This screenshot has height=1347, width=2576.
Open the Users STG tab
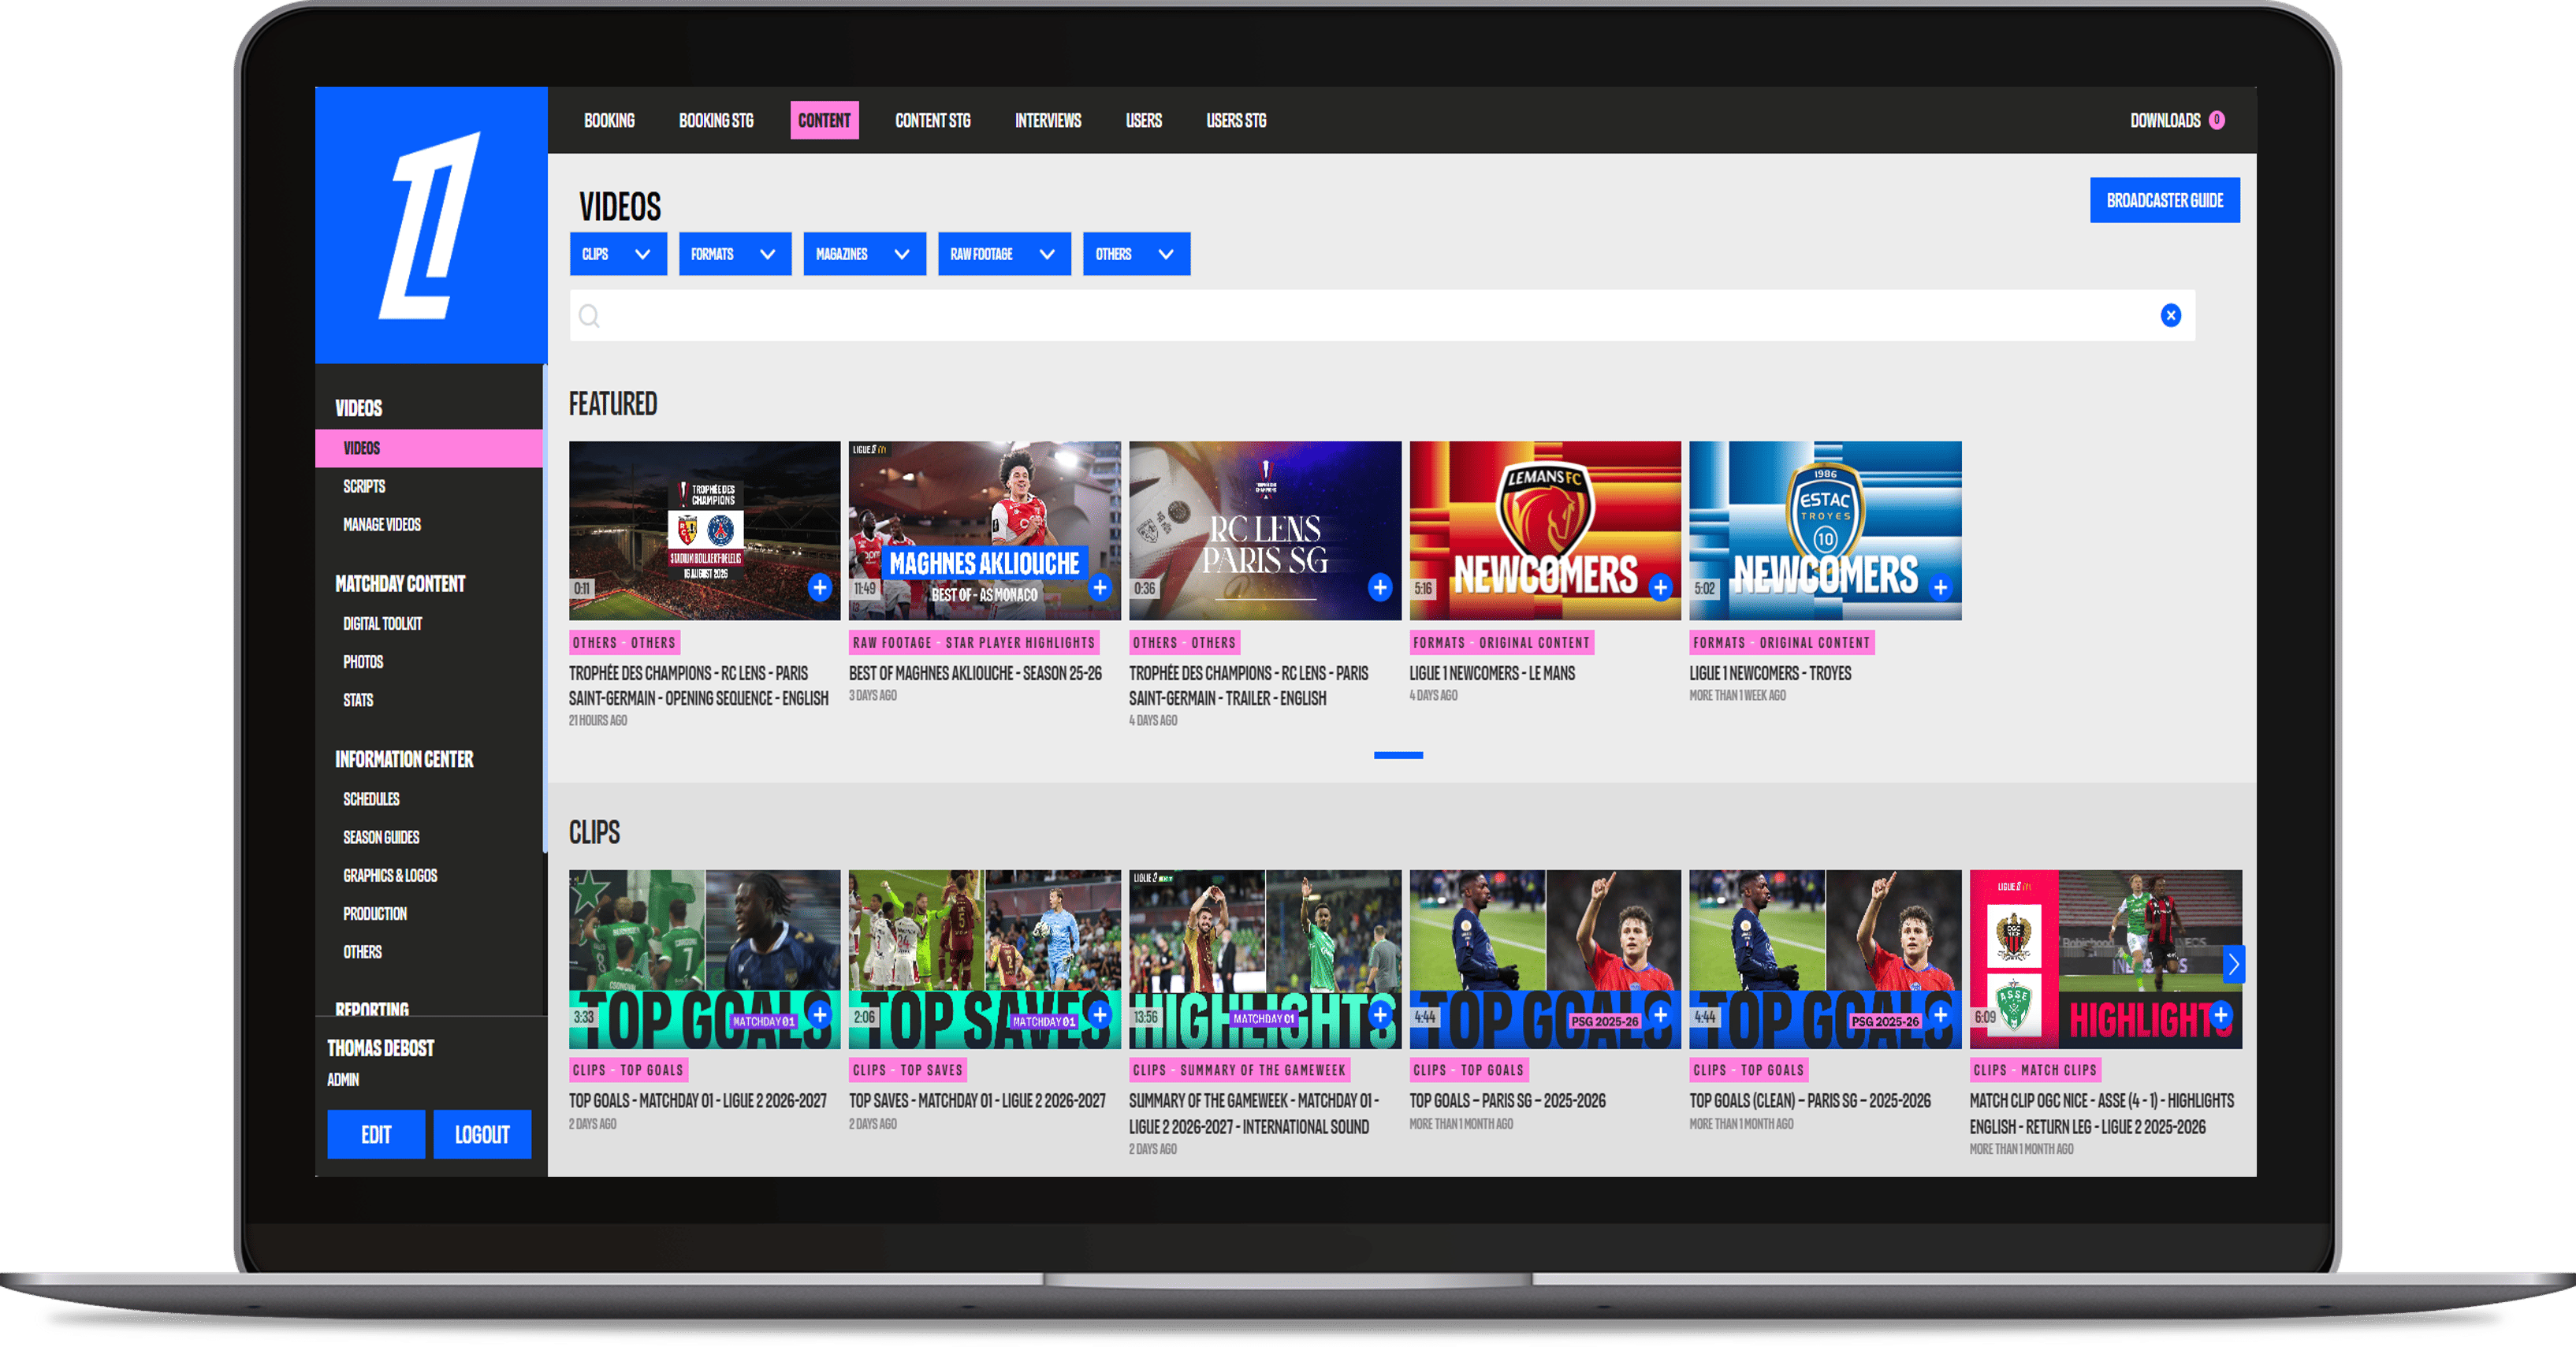point(1236,120)
